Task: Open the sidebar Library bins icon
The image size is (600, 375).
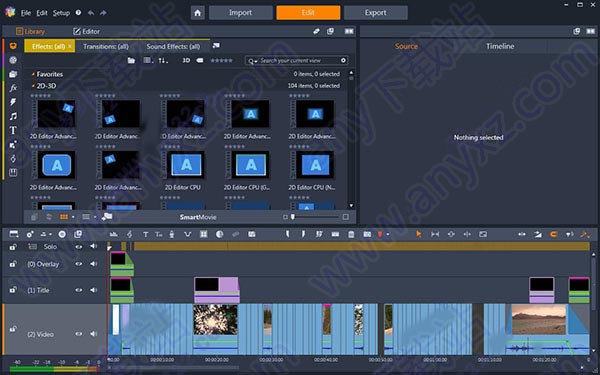Action: pos(13,46)
